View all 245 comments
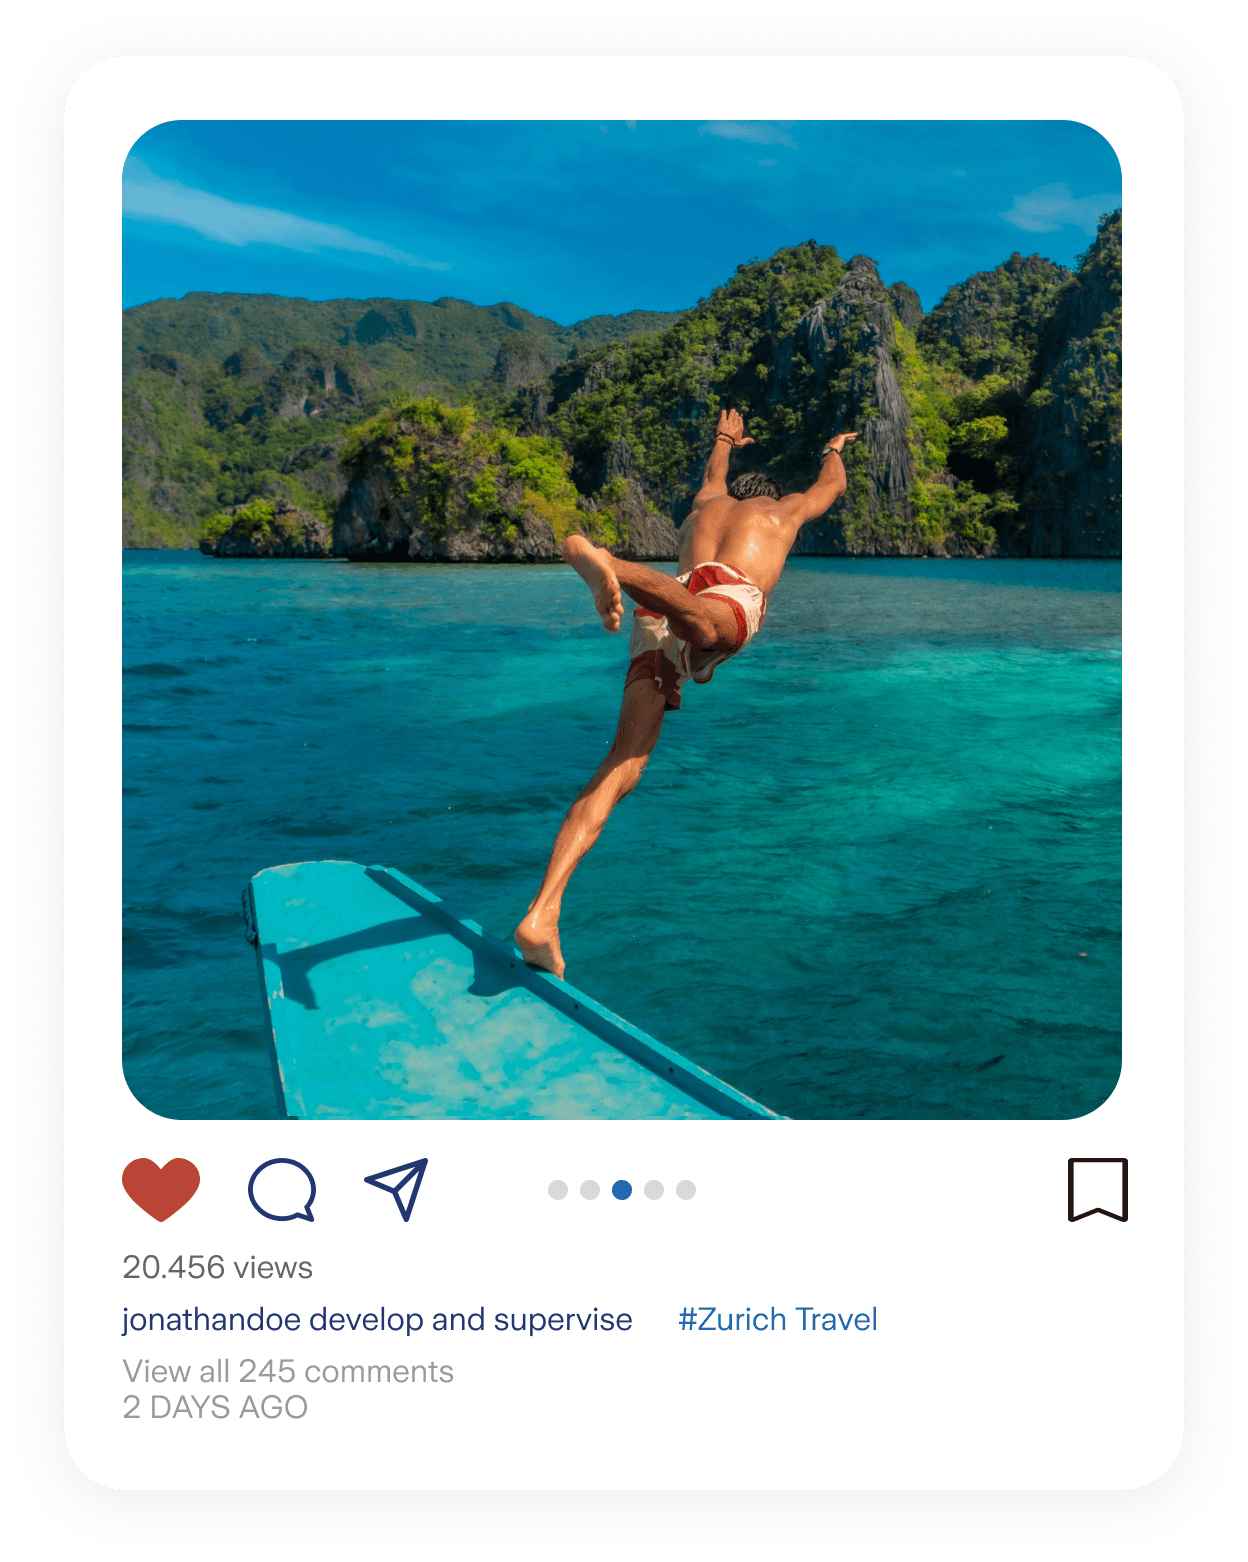The image size is (1248, 1562). click(x=288, y=1372)
